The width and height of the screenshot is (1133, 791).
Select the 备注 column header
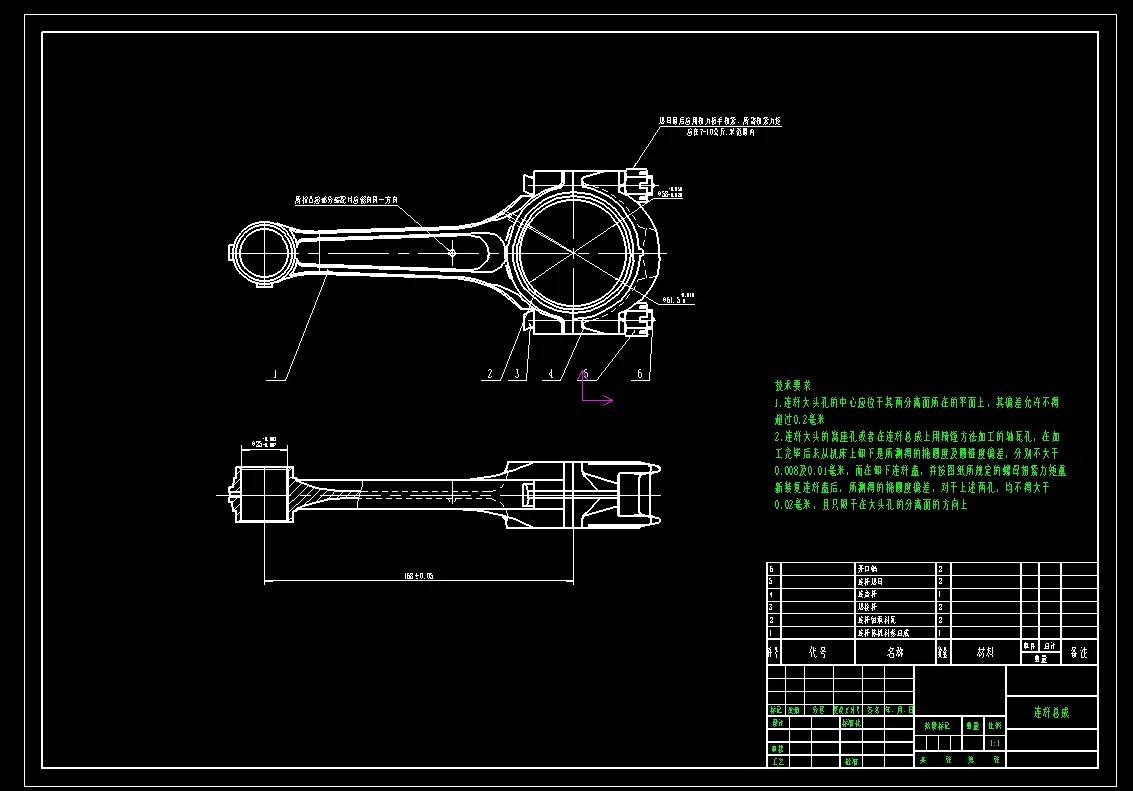coord(1079,652)
